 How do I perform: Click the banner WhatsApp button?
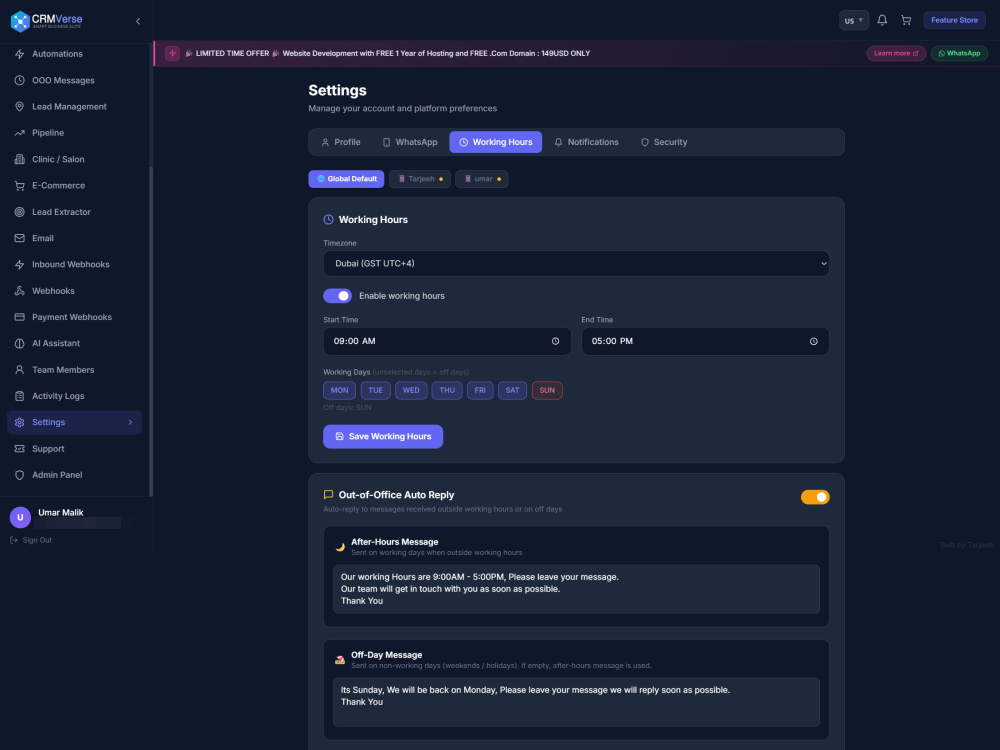tap(959, 54)
